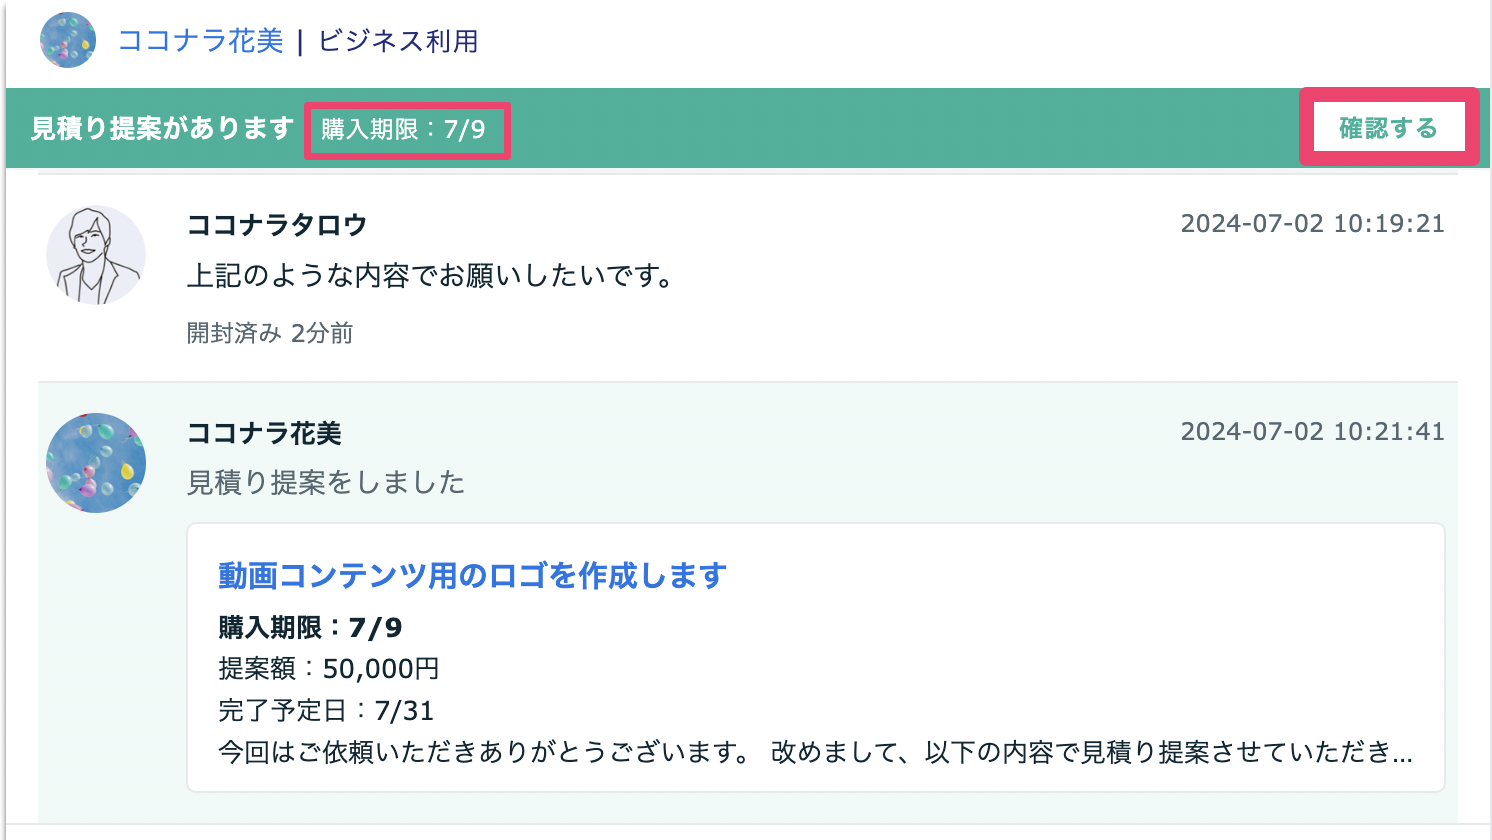Viewport: 1492px width, 840px height.
Task: Click ココナラタロウ's profile avatar
Action: tap(95, 255)
